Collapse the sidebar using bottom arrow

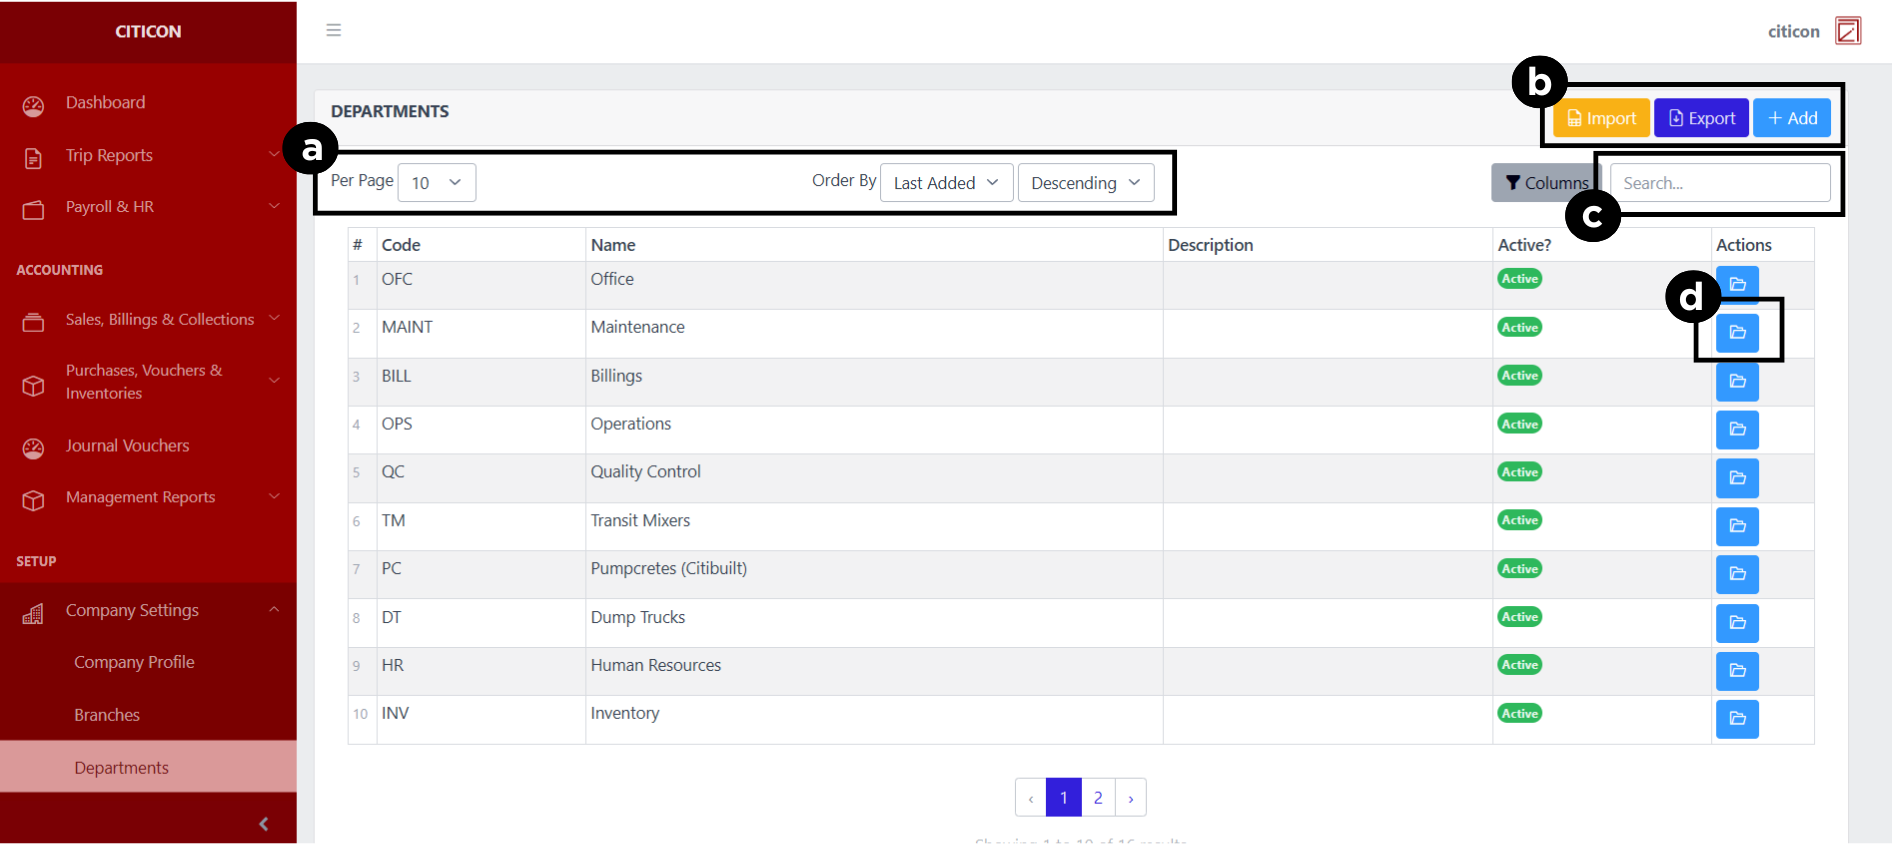263,824
